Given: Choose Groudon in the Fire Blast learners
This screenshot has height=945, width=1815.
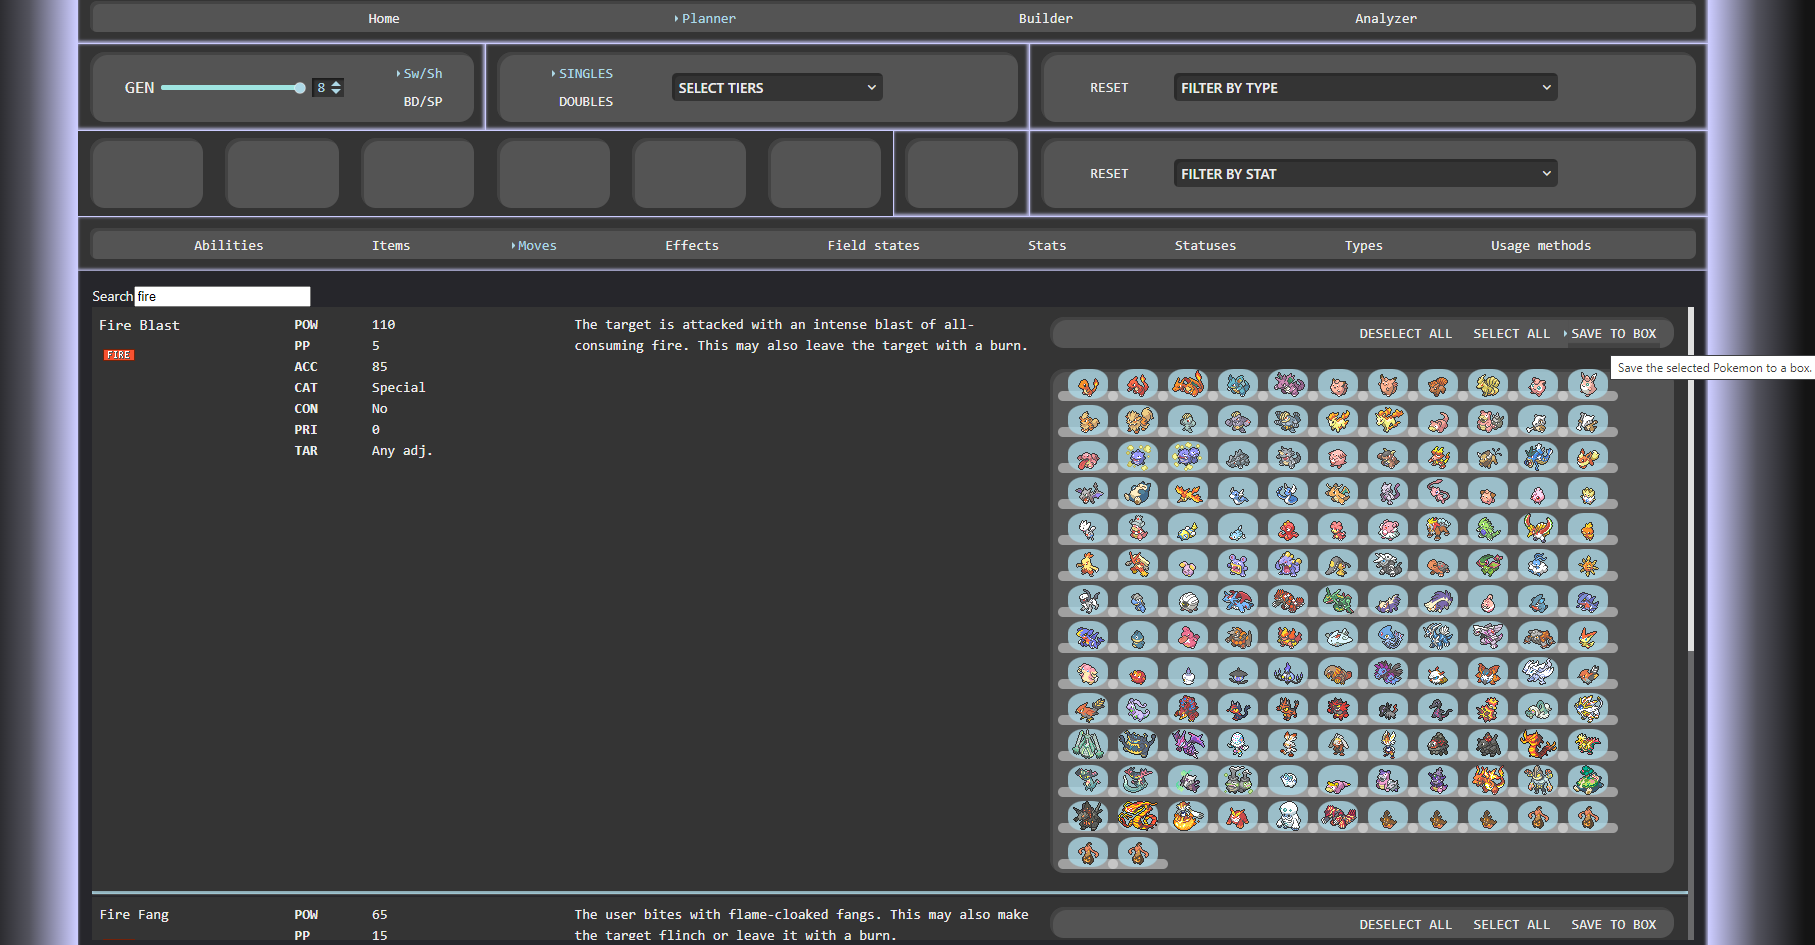Looking at the screenshot, I should 1288,600.
